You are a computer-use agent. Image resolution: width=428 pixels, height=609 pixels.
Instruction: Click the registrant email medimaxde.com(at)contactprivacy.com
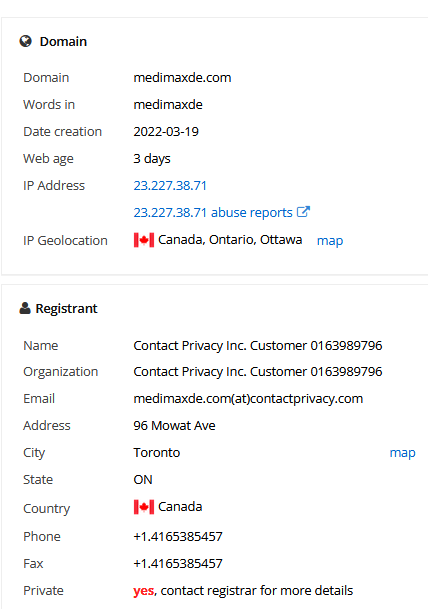248,399
